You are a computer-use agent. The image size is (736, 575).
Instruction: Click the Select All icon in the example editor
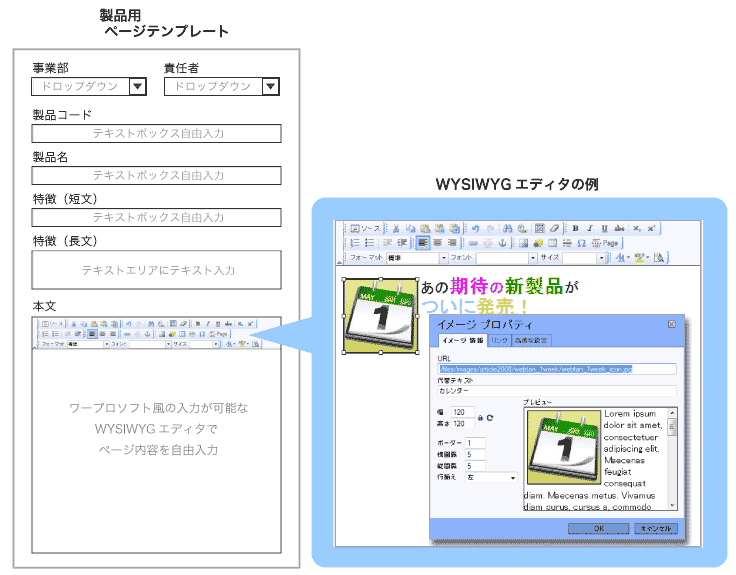[540, 229]
